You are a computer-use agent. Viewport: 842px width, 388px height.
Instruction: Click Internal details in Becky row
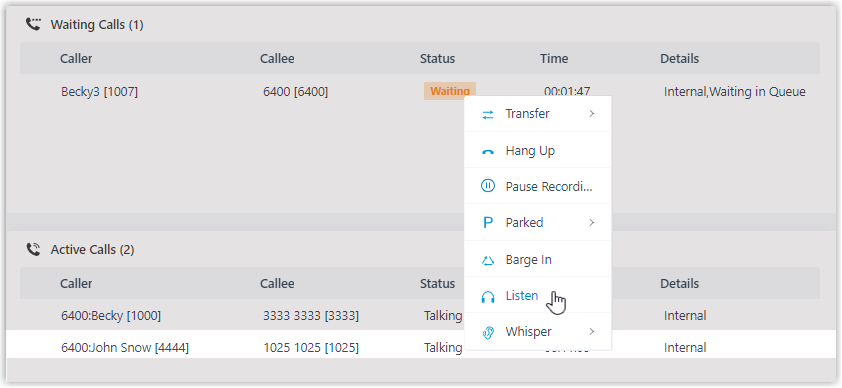click(x=685, y=316)
